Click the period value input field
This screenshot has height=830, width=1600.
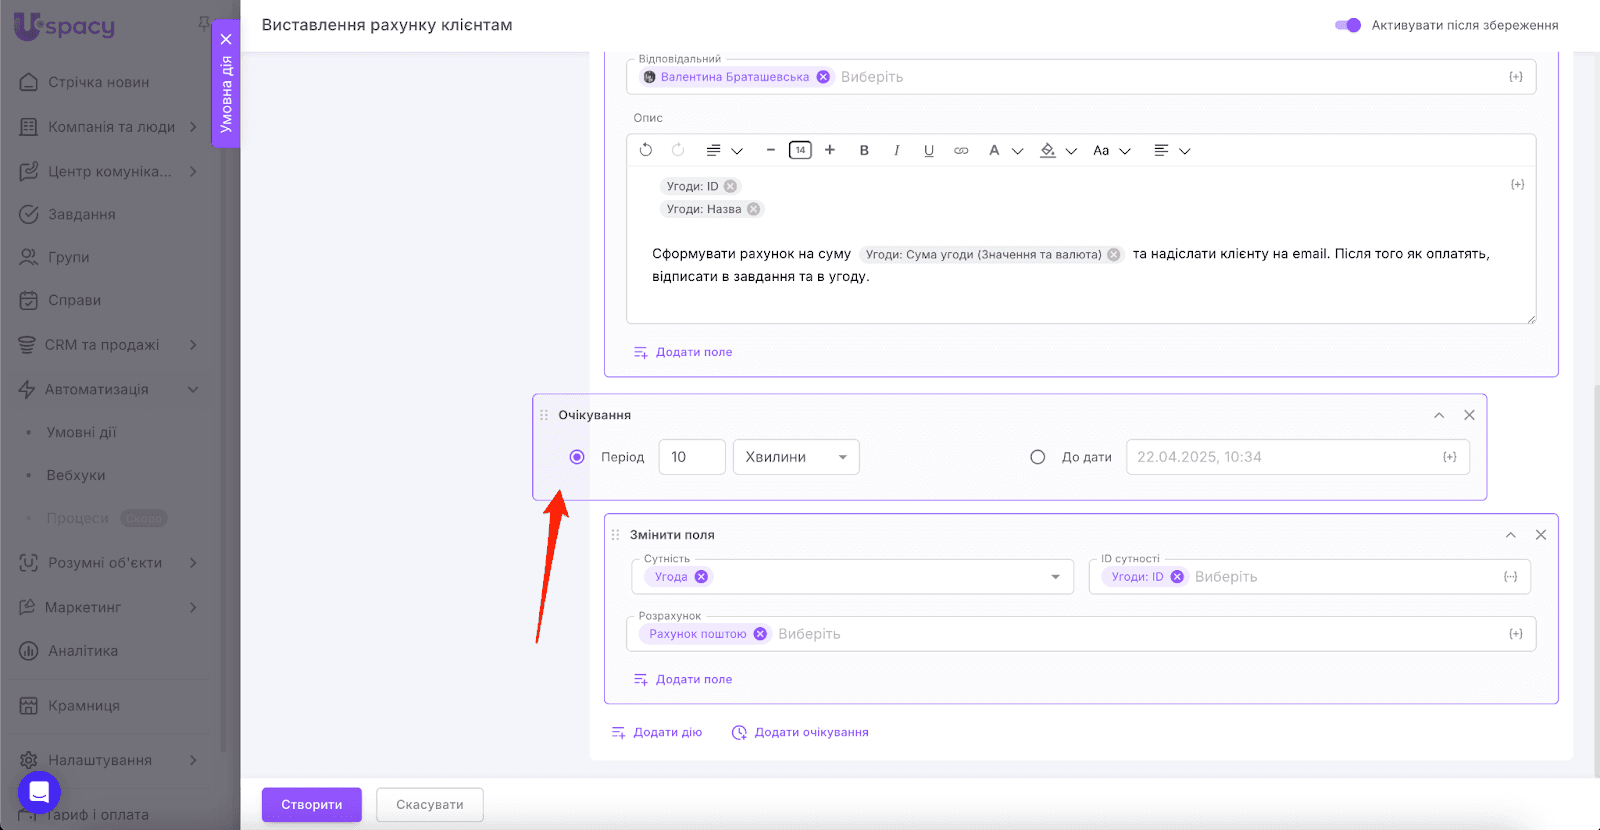click(691, 457)
